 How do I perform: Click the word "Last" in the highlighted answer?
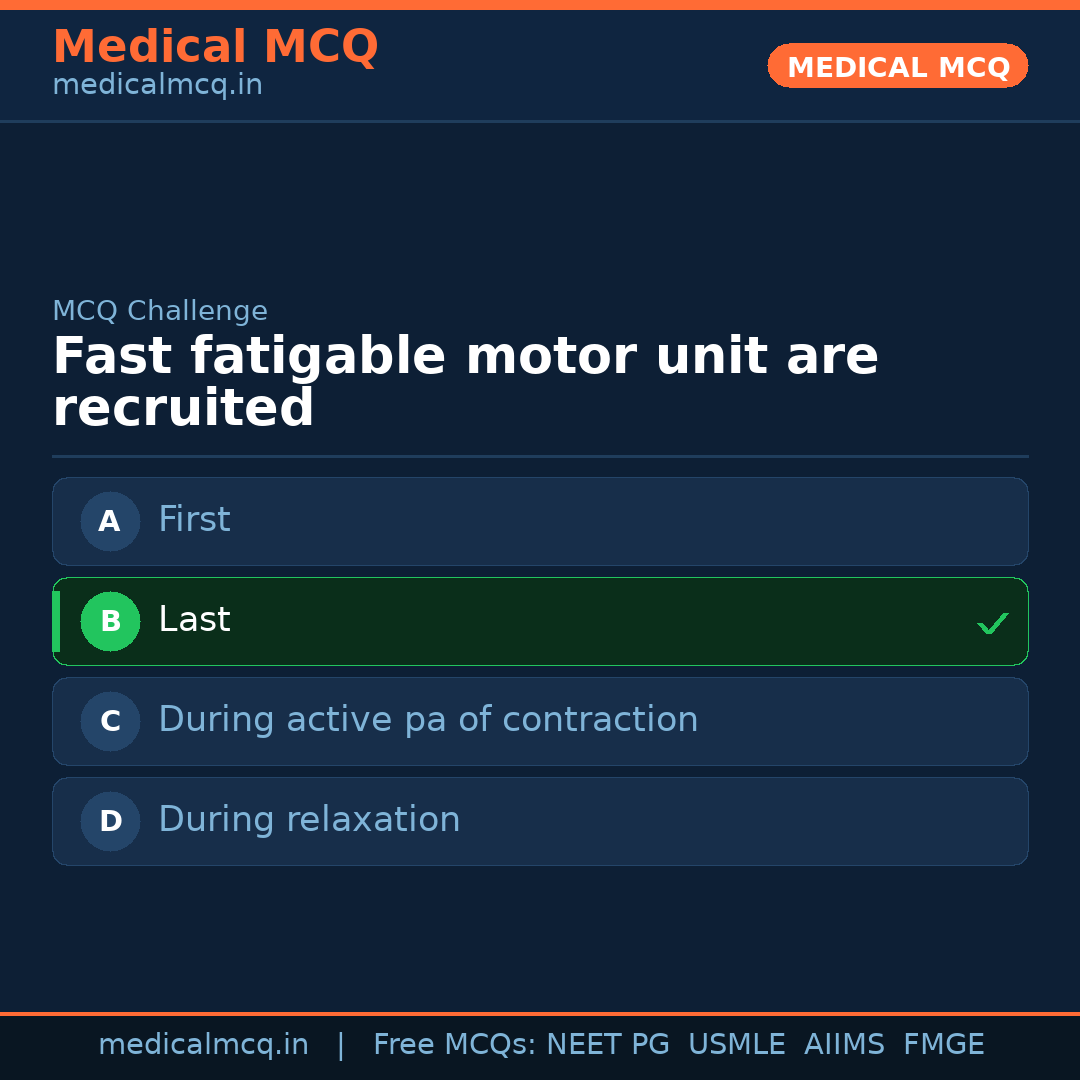pyautogui.click(x=194, y=620)
